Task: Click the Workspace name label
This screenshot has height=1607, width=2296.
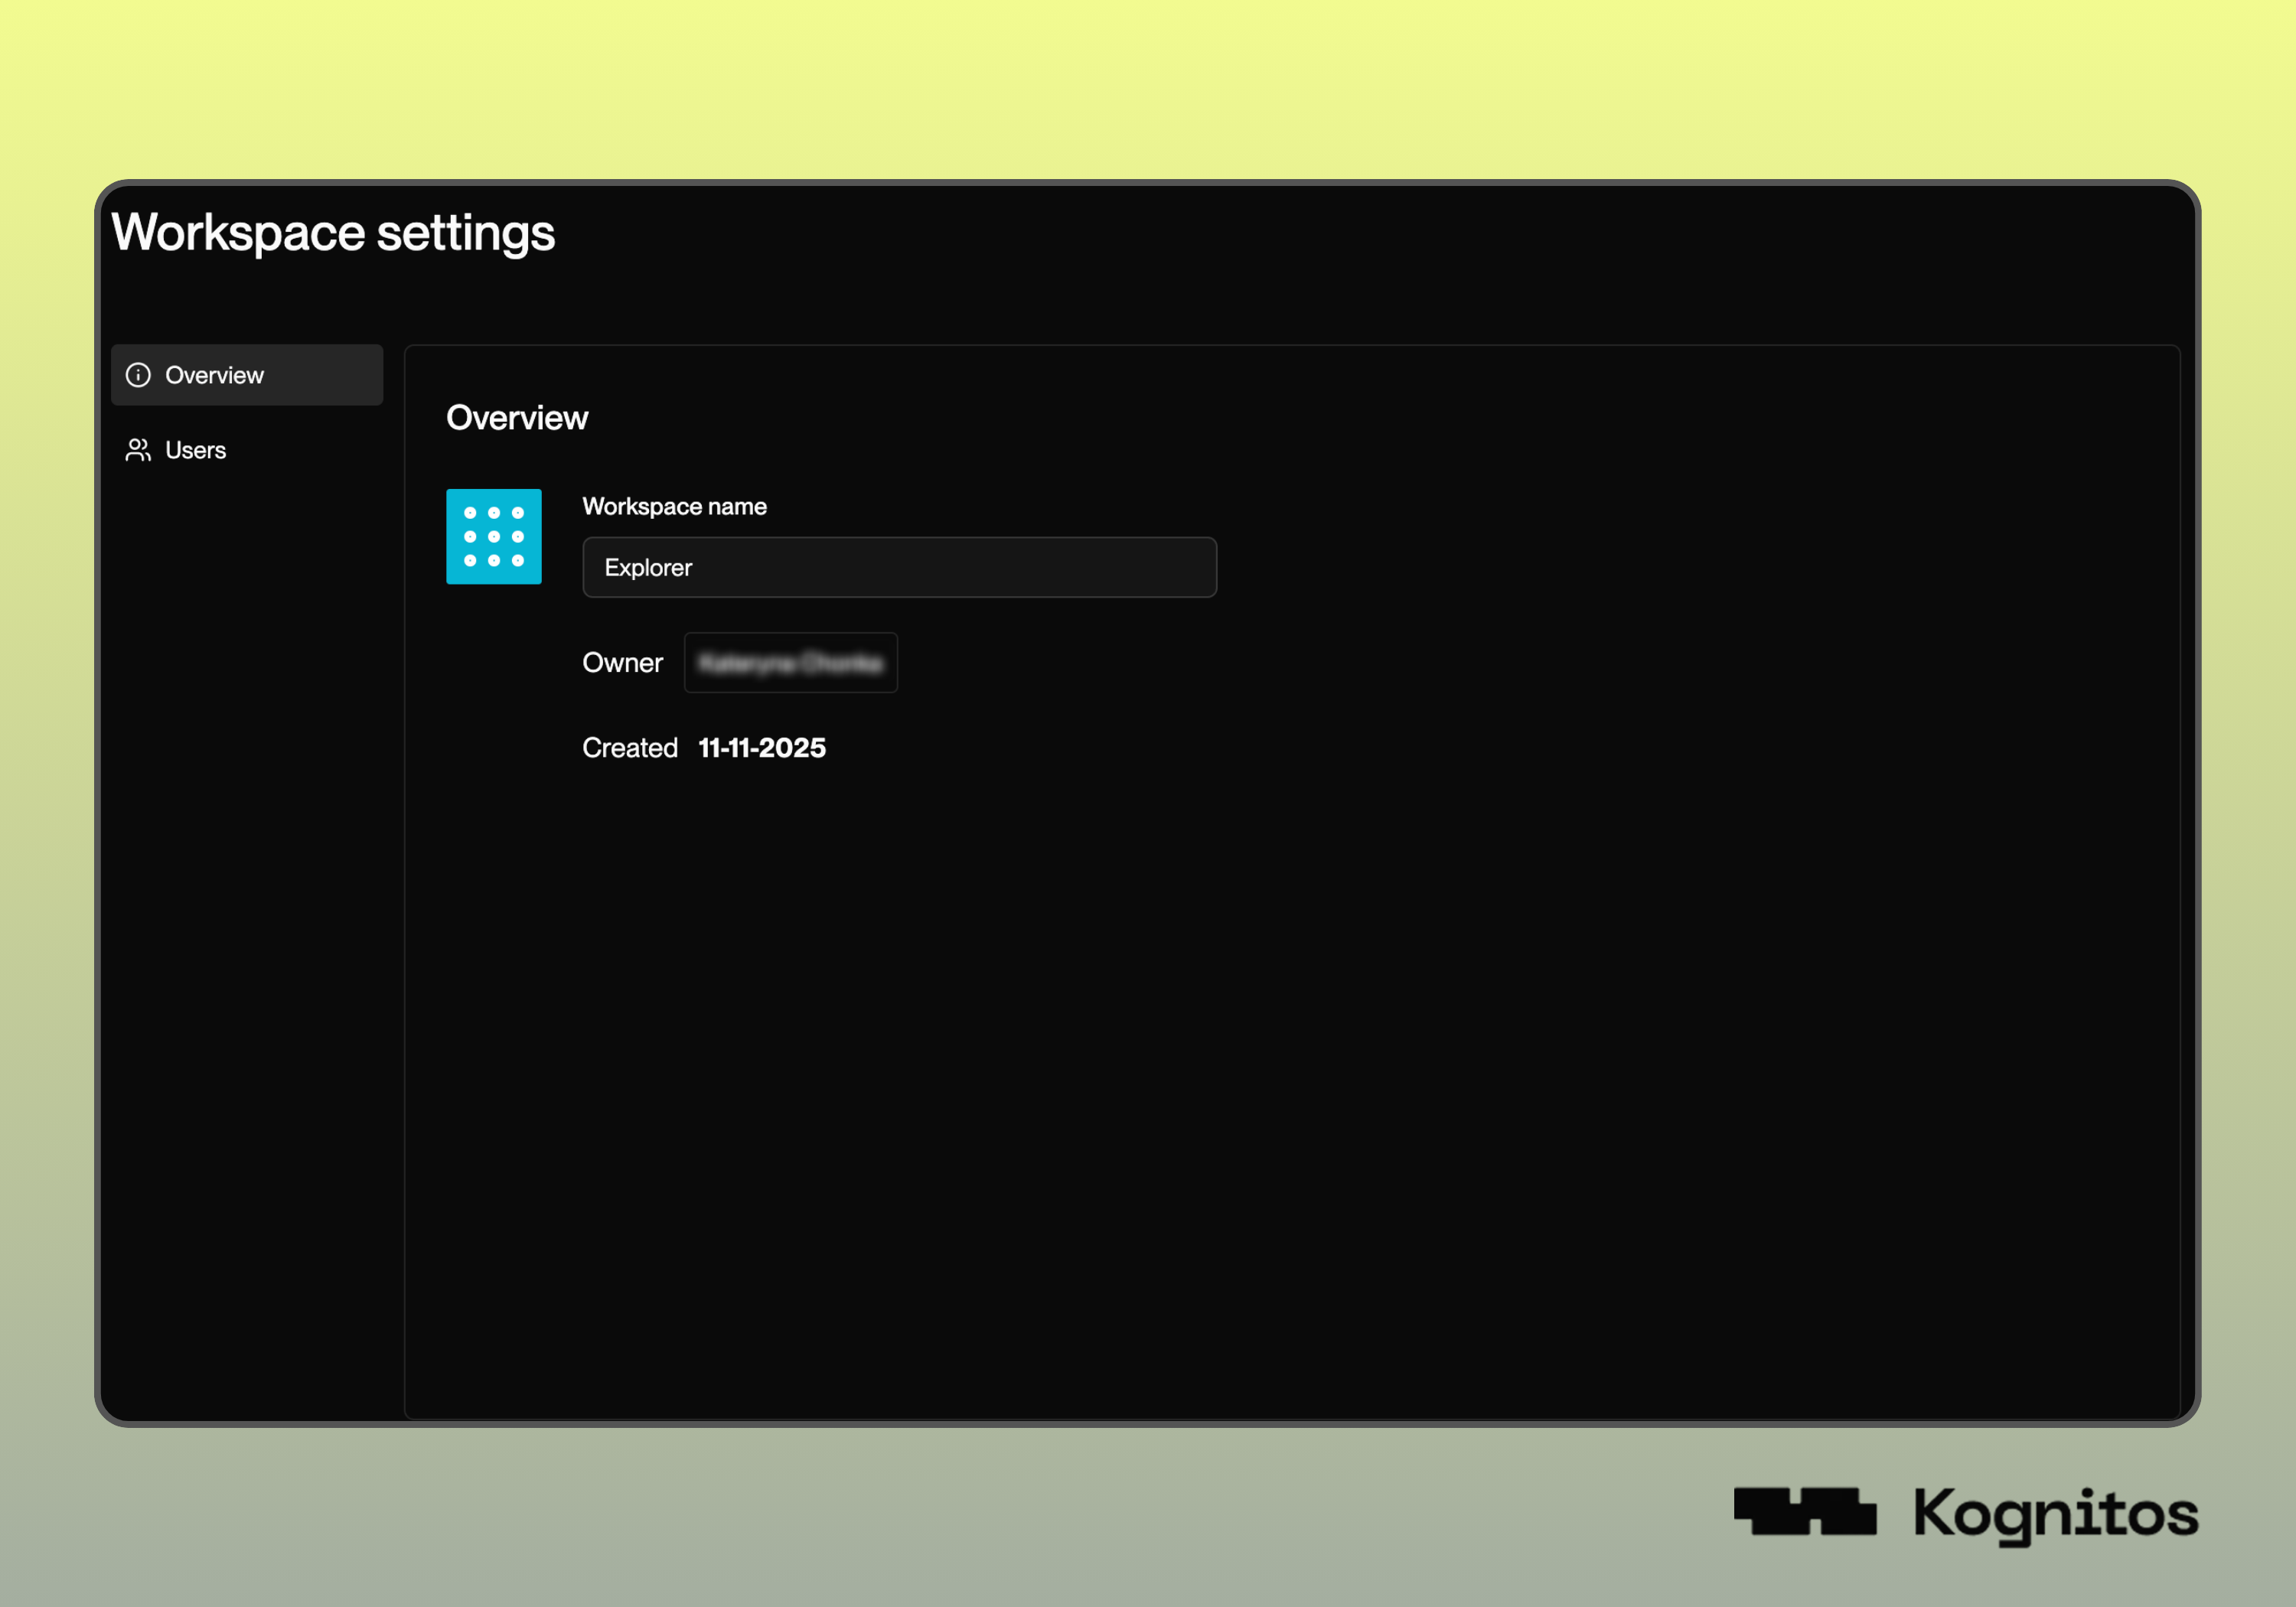Action: [674, 506]
